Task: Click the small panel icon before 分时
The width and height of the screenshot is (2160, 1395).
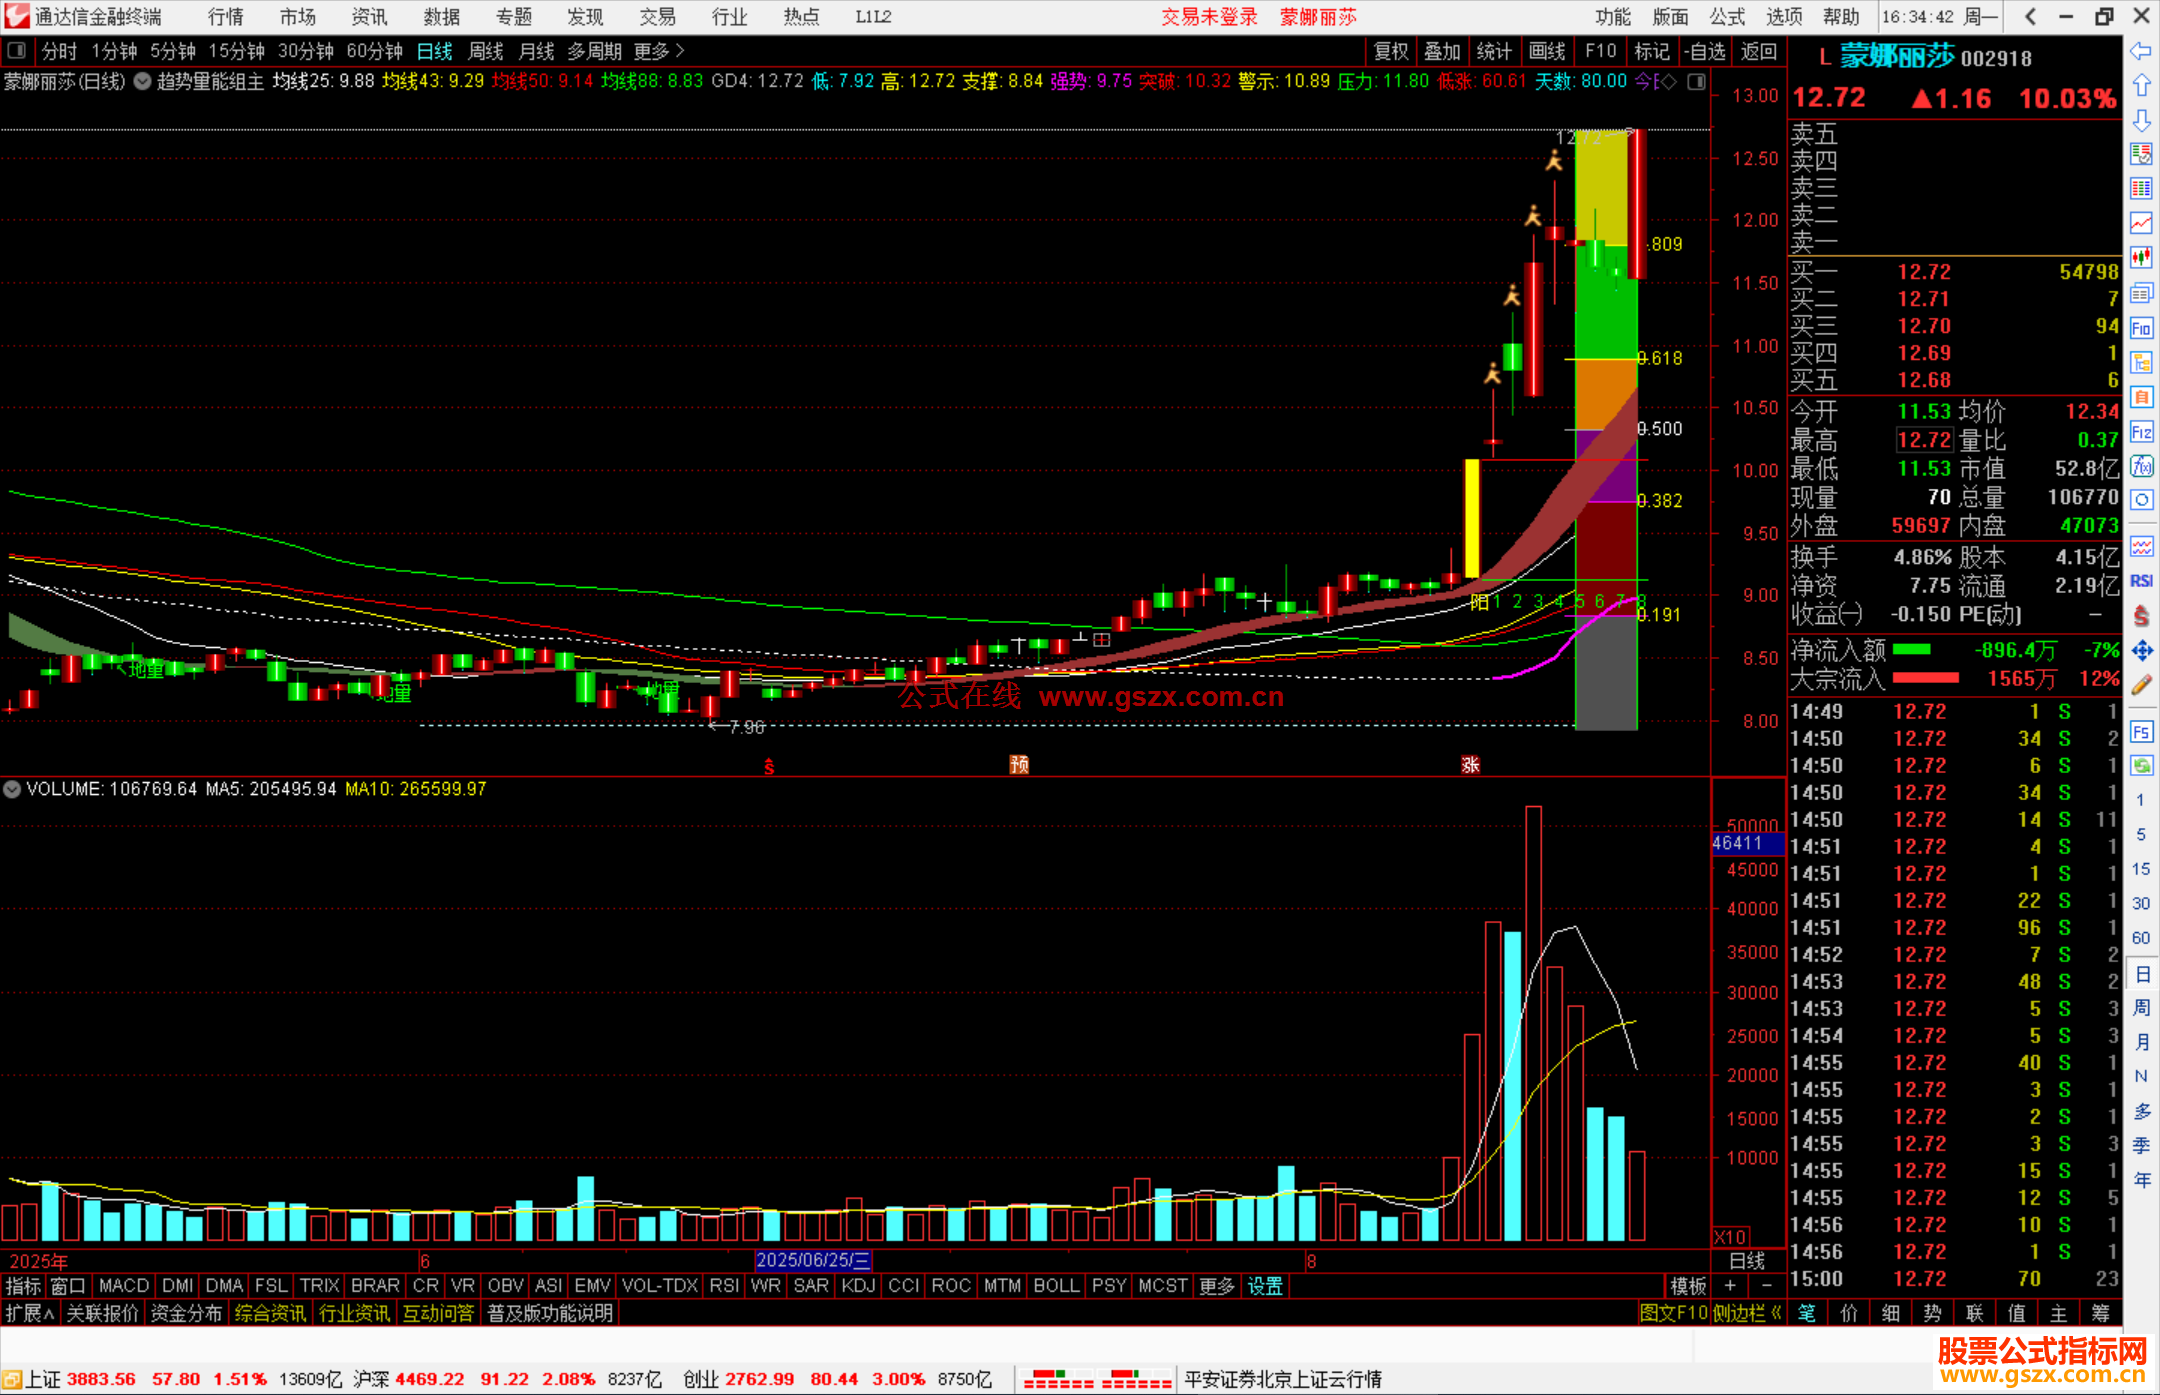Action: [x=16, y=51]
